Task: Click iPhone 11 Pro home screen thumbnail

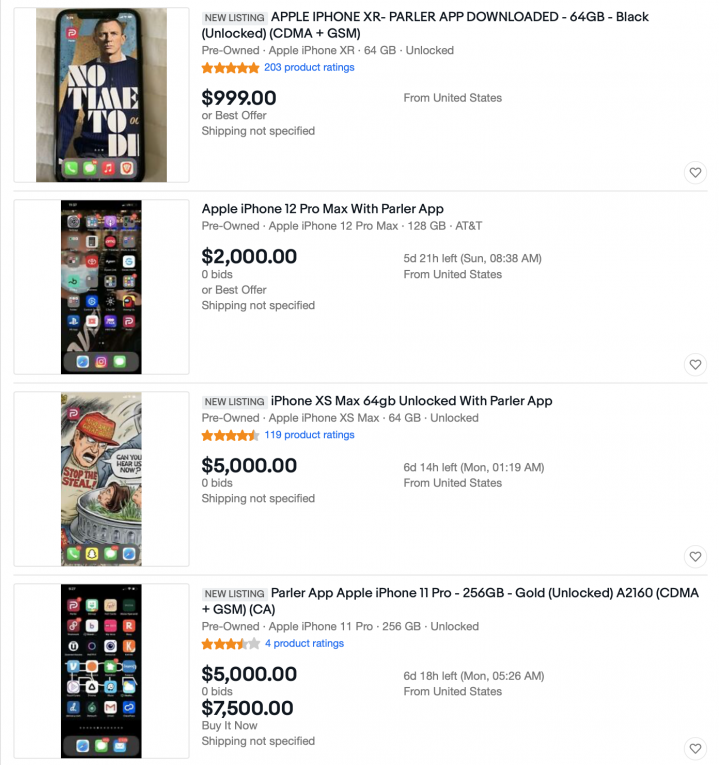Action: tap(101, 670)
